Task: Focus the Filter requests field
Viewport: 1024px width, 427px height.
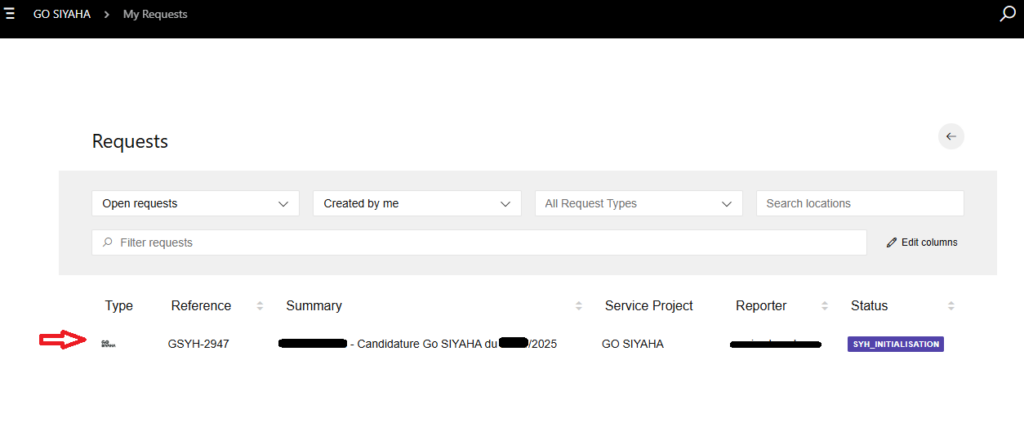Action: (x=479, y=242)
